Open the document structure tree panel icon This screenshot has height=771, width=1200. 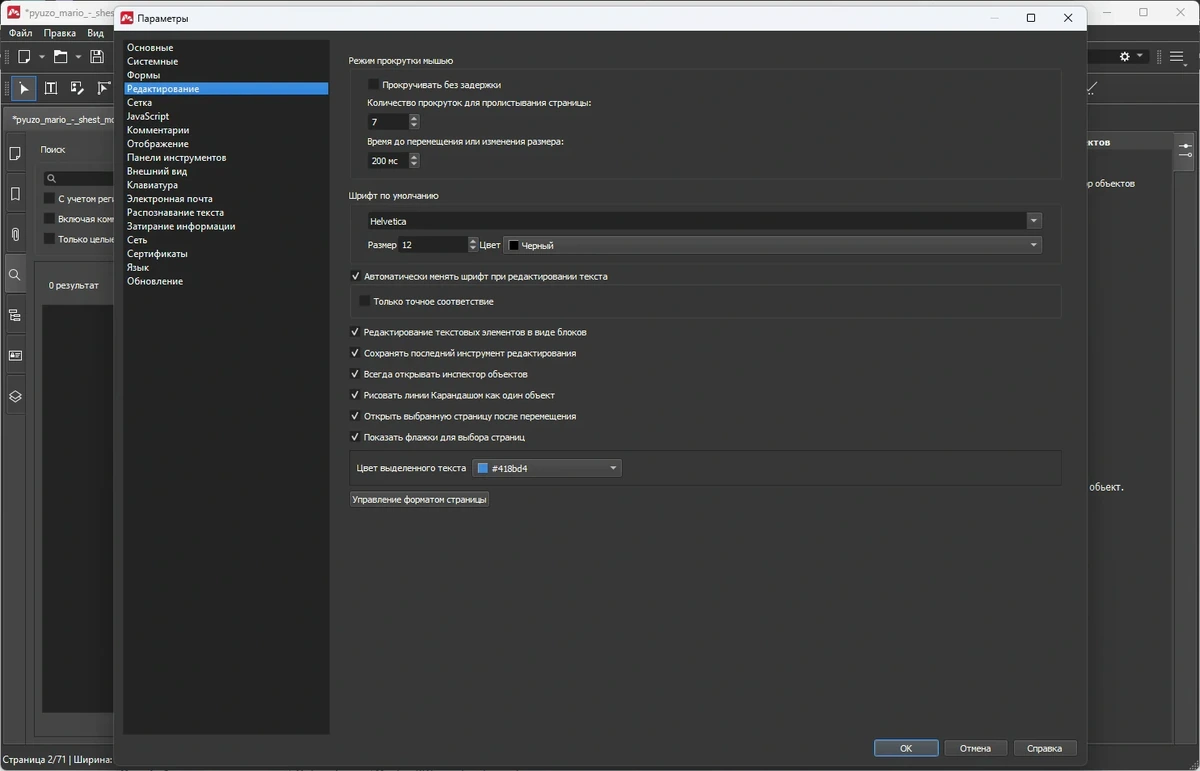point(15,315)
